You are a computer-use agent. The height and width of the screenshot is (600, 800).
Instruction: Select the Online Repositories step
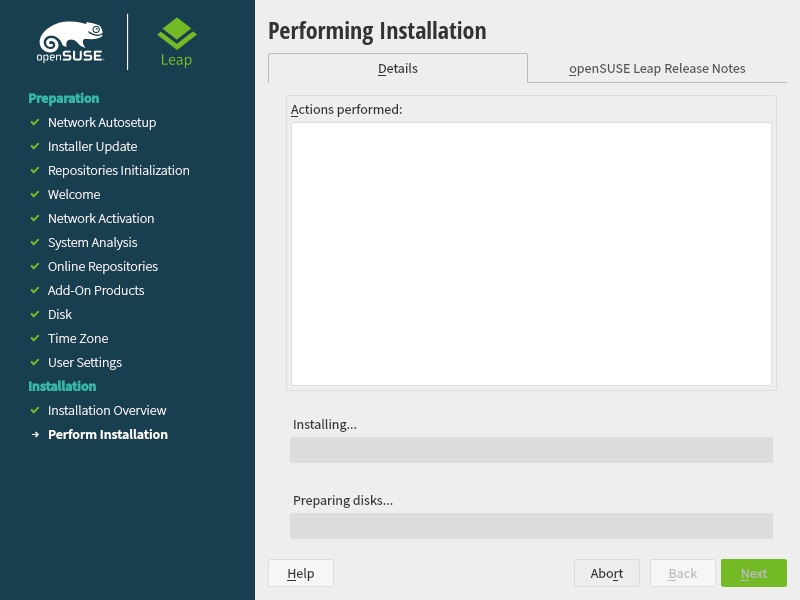[x=103, y=266]
